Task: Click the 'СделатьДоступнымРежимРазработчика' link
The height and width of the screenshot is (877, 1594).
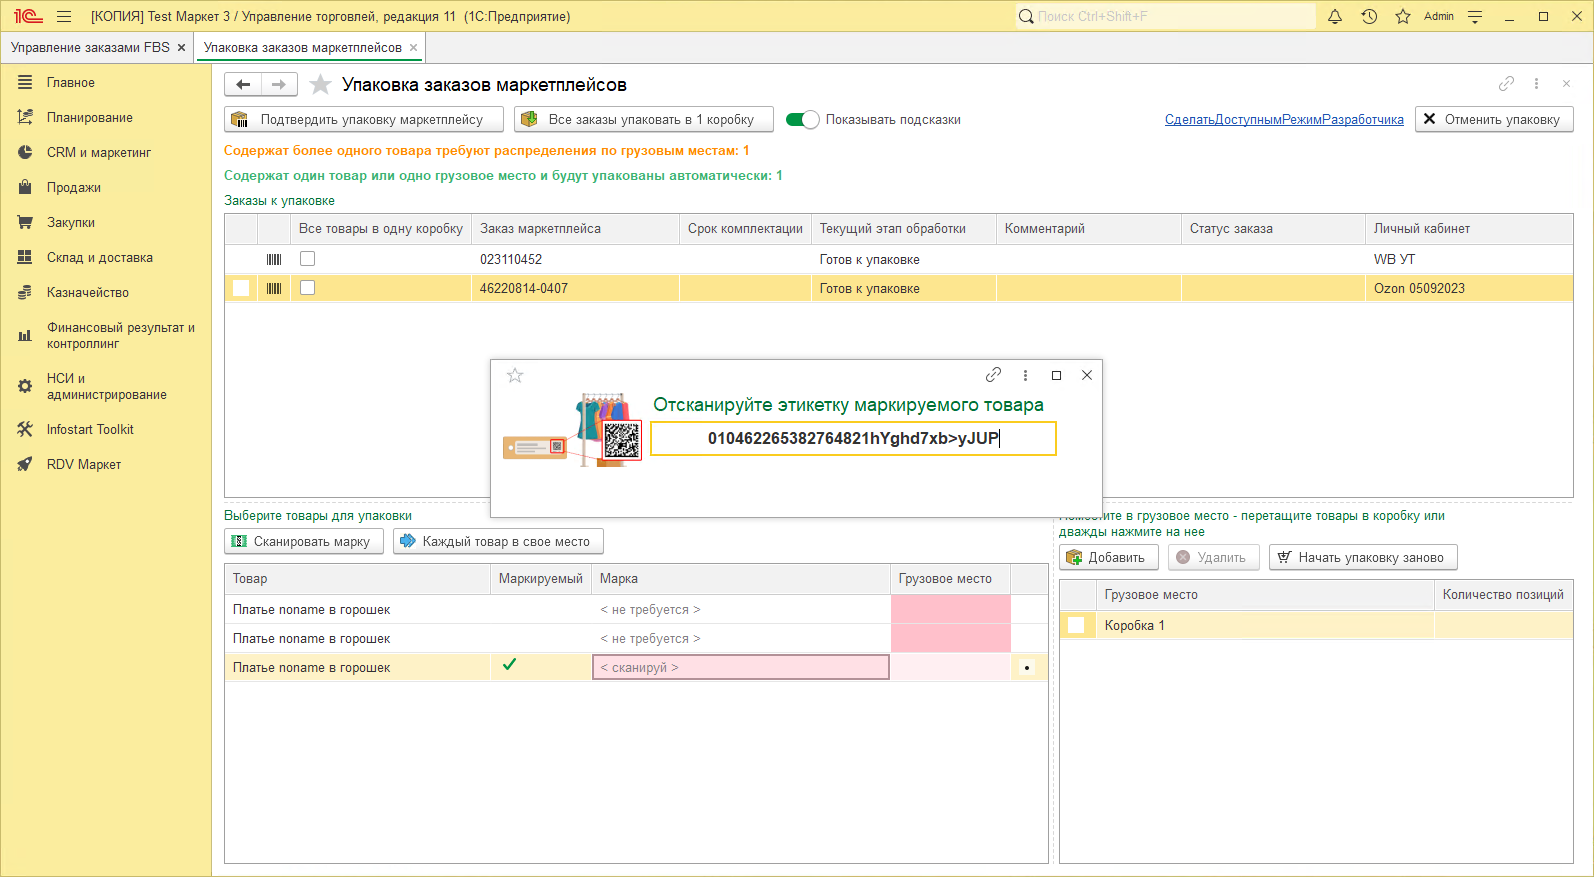Action: click(1284, 120)
